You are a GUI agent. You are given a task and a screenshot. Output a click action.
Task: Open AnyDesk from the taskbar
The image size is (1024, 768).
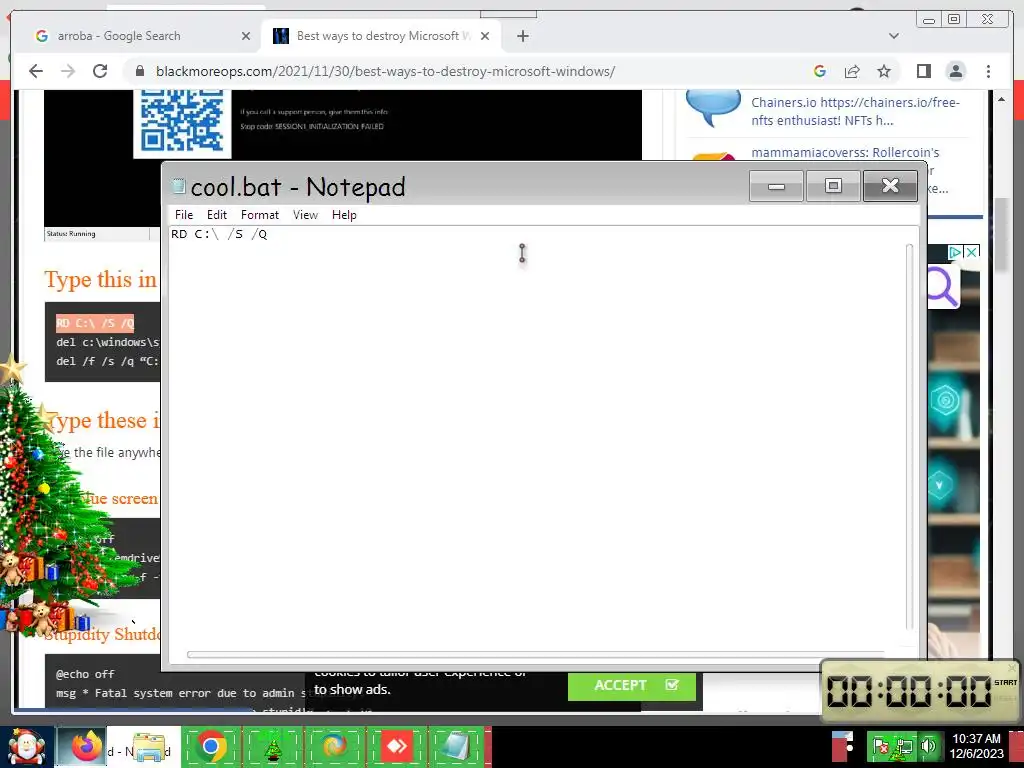(x=396, y=746)
